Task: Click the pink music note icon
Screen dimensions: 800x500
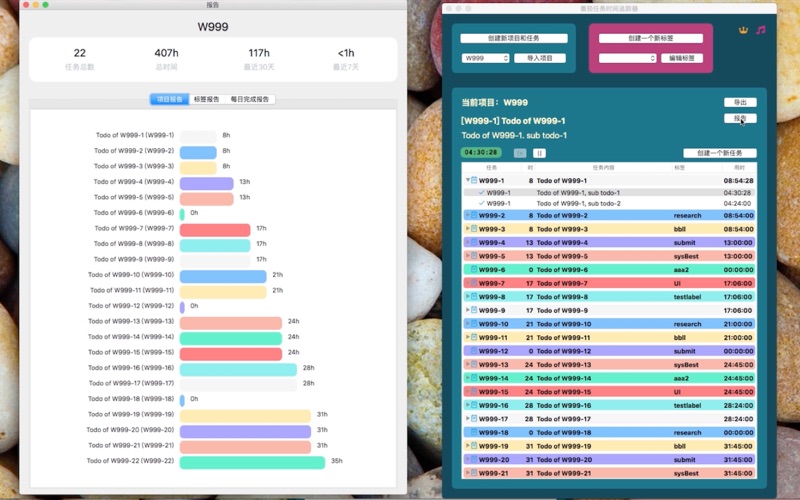Action: pos(761,30)
